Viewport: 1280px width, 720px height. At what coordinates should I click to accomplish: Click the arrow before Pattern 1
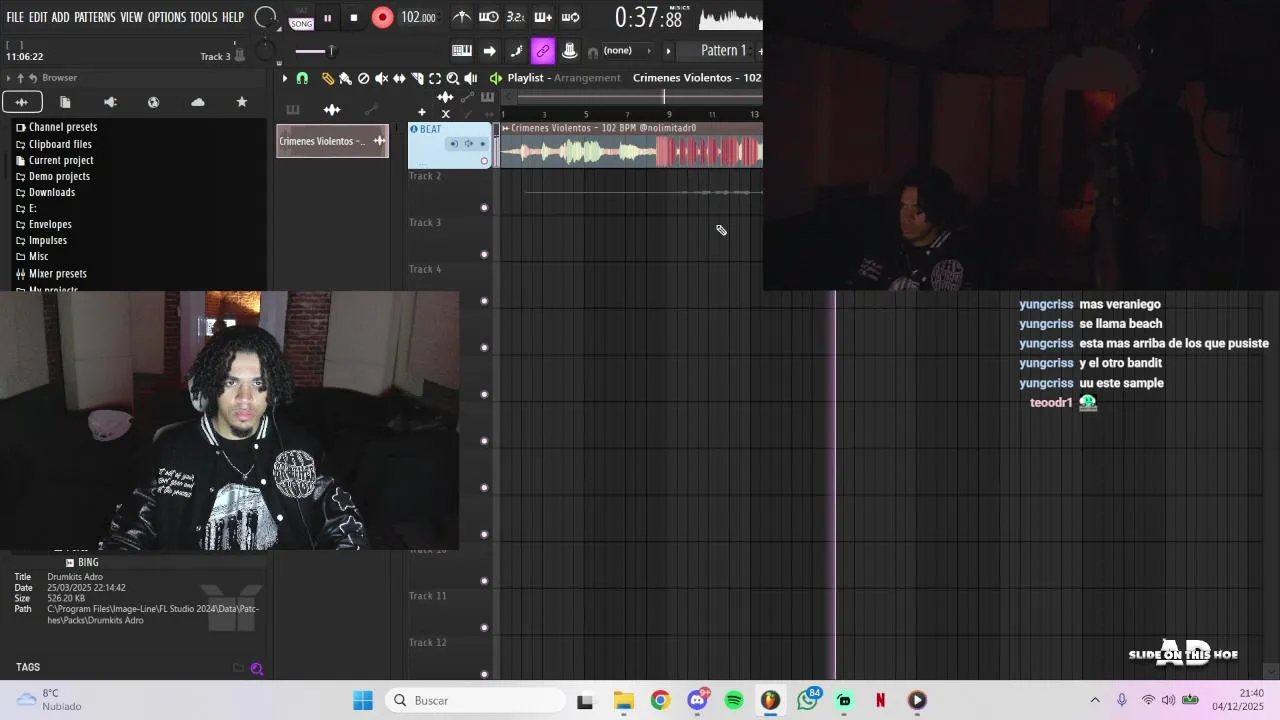point(668,51)
